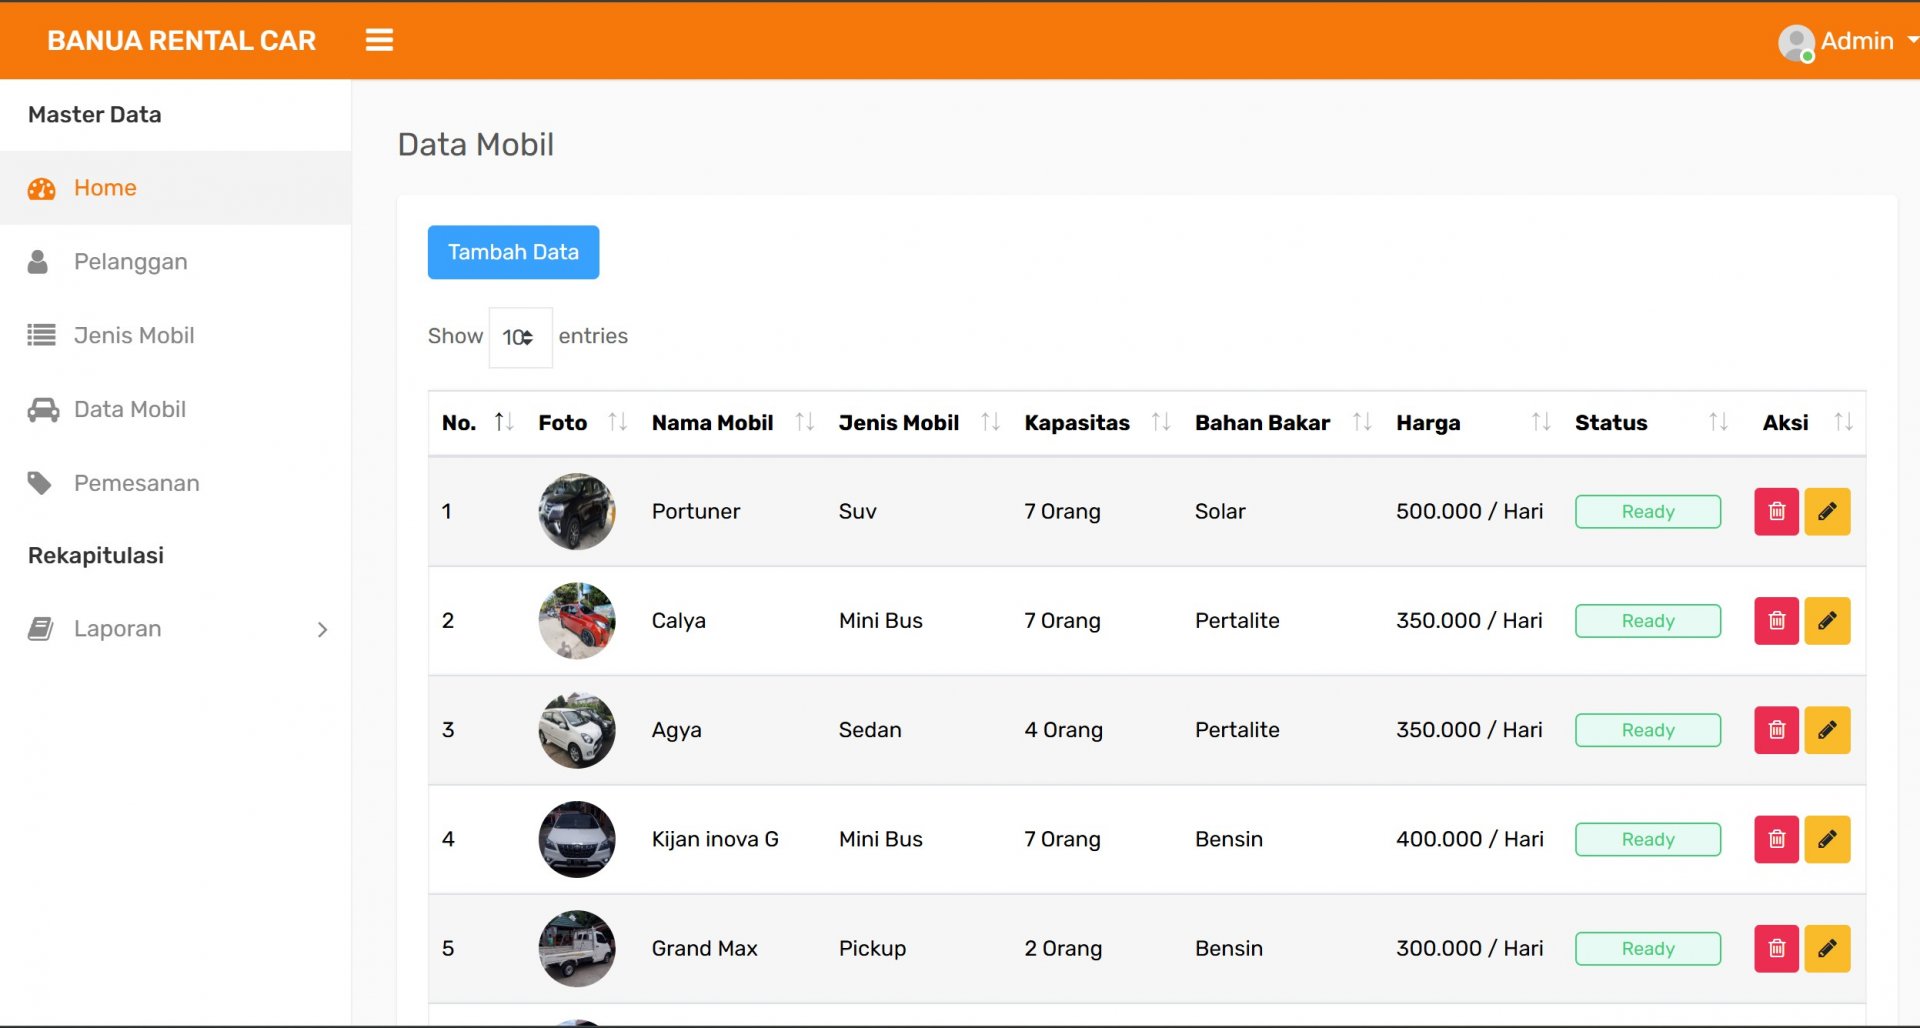Delete the Portuner car row
The width and height of the screenshot is (1920, 1028).
tap(1776, 512)
